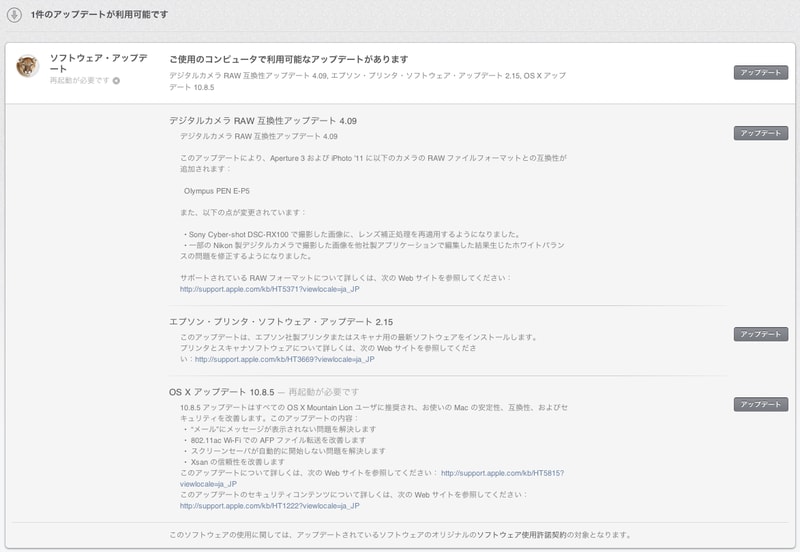This screenshot has height=552, width=800.
Task: Update エプソン・プリンタ・ソフトウェア 2.15
Action: [761, 334]
